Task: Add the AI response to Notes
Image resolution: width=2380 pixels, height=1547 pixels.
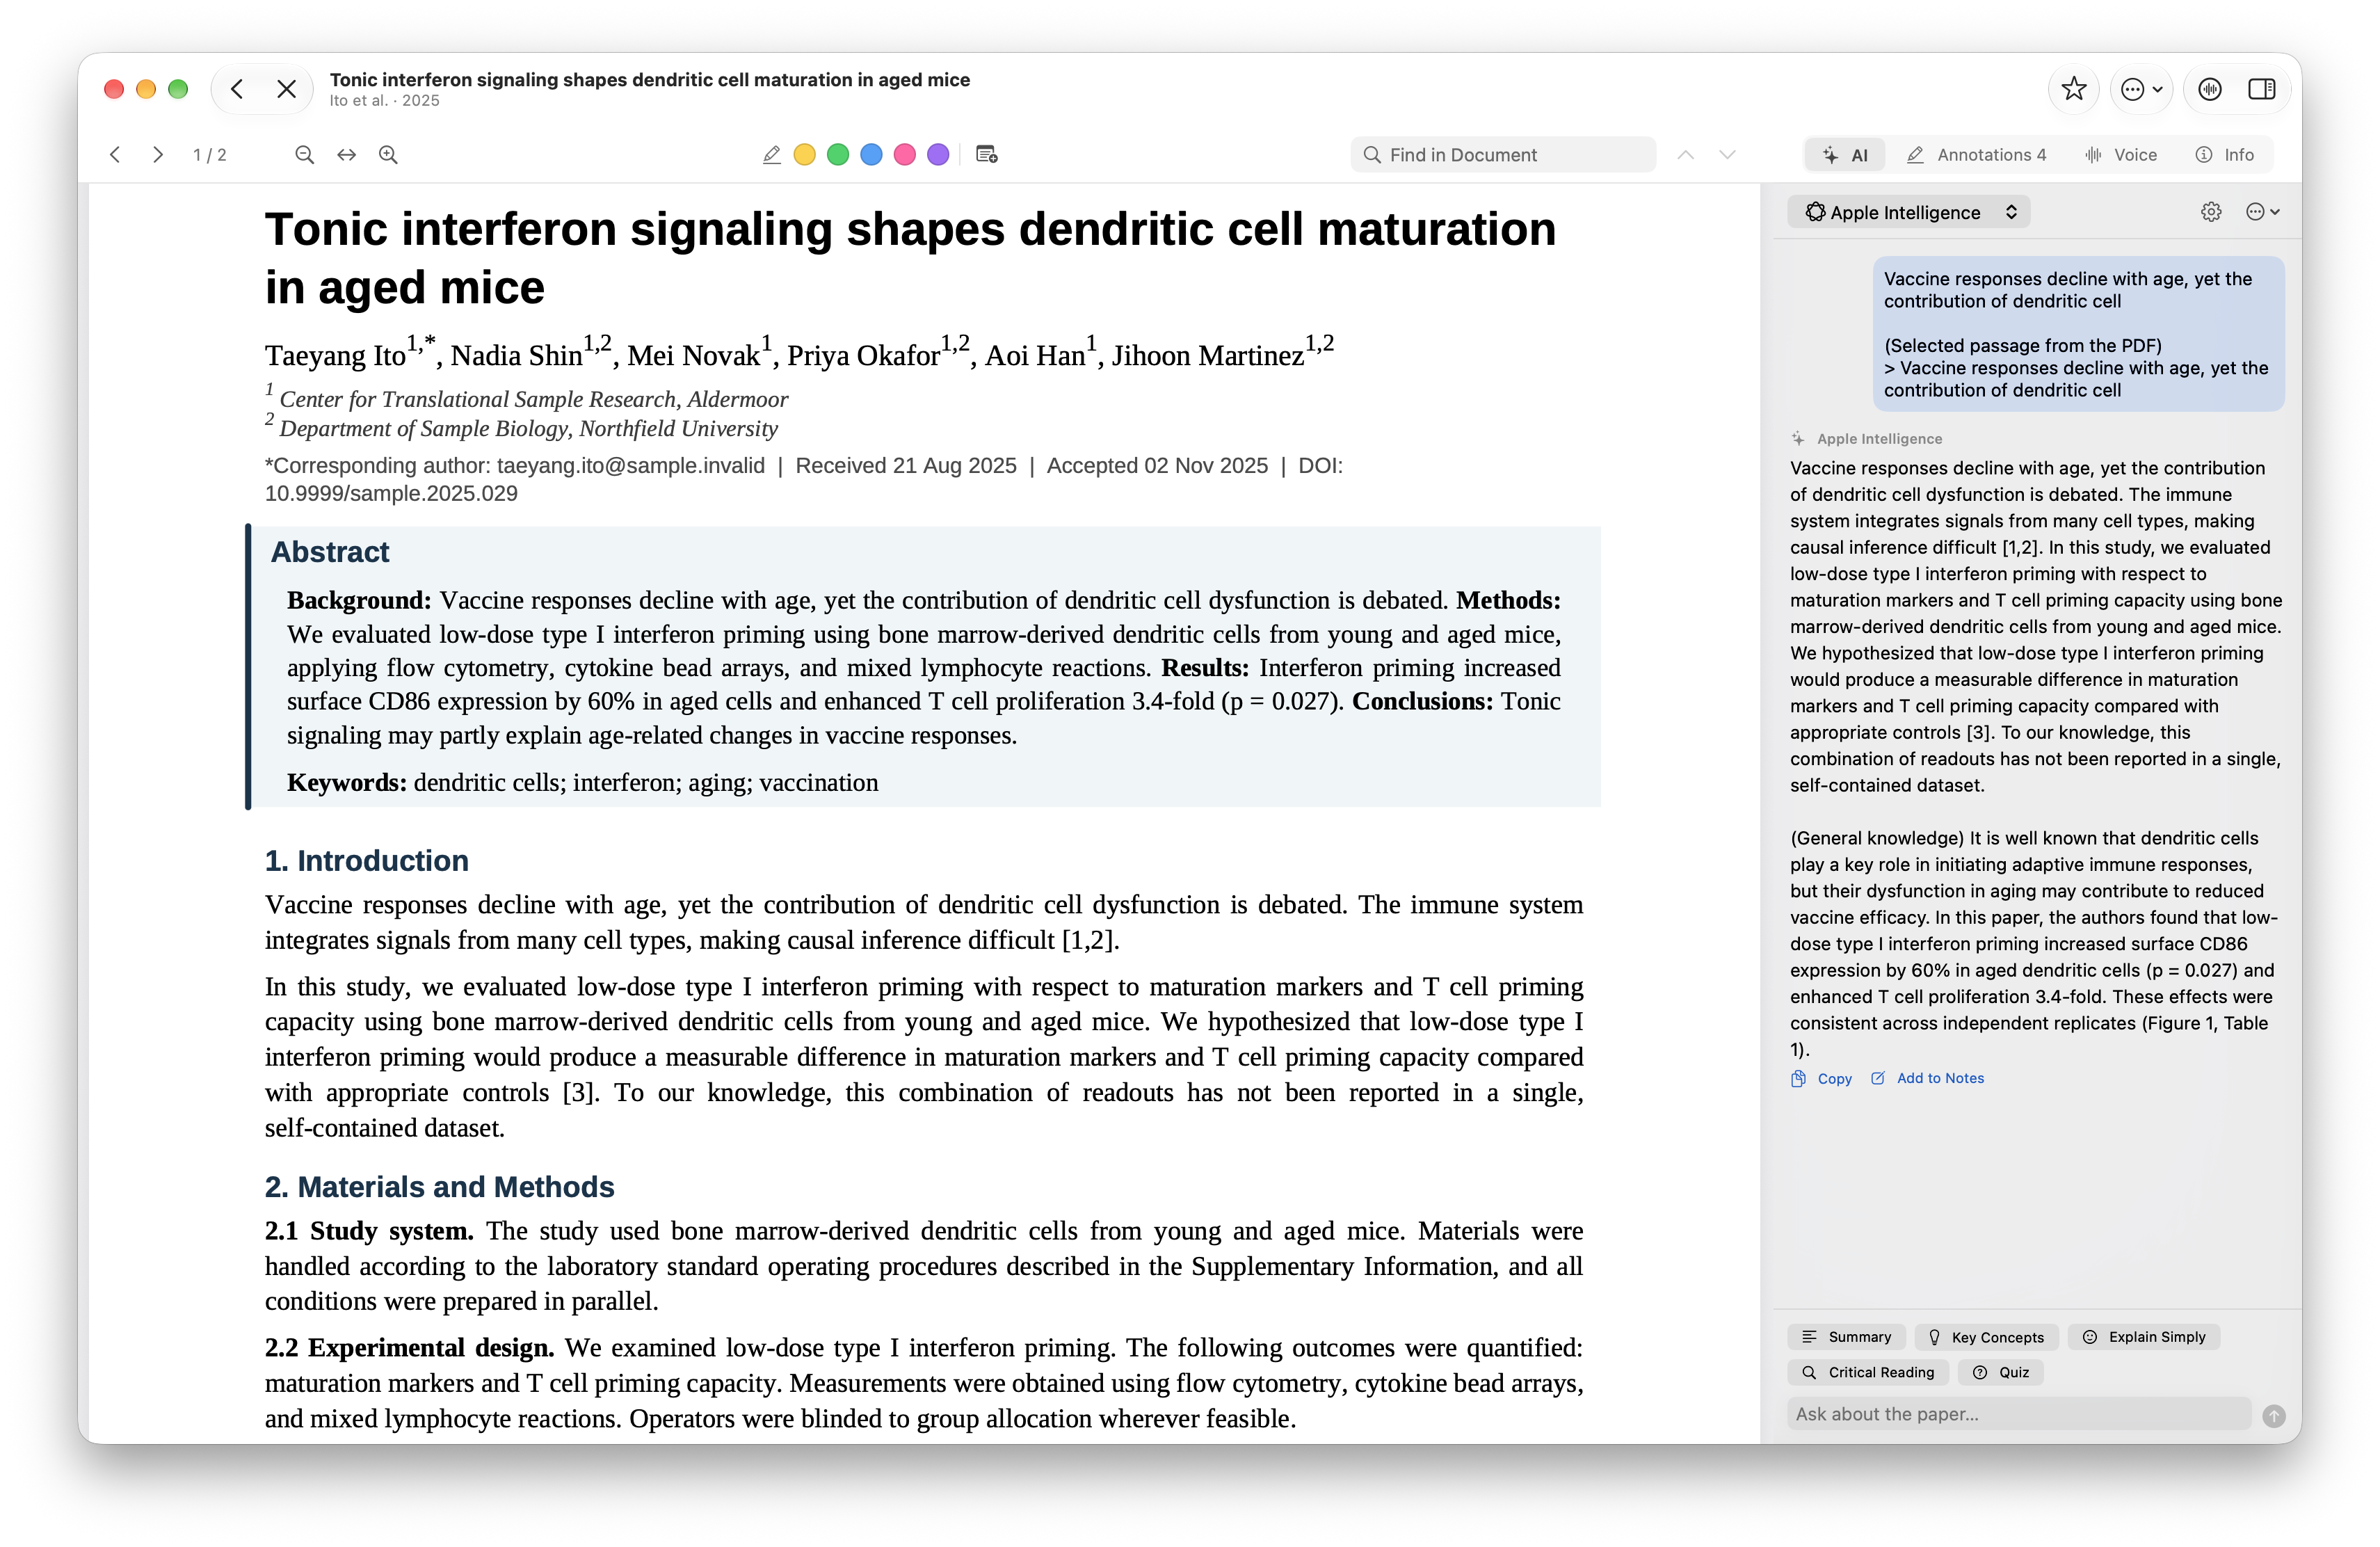Action: [x=1927, y=1078]
